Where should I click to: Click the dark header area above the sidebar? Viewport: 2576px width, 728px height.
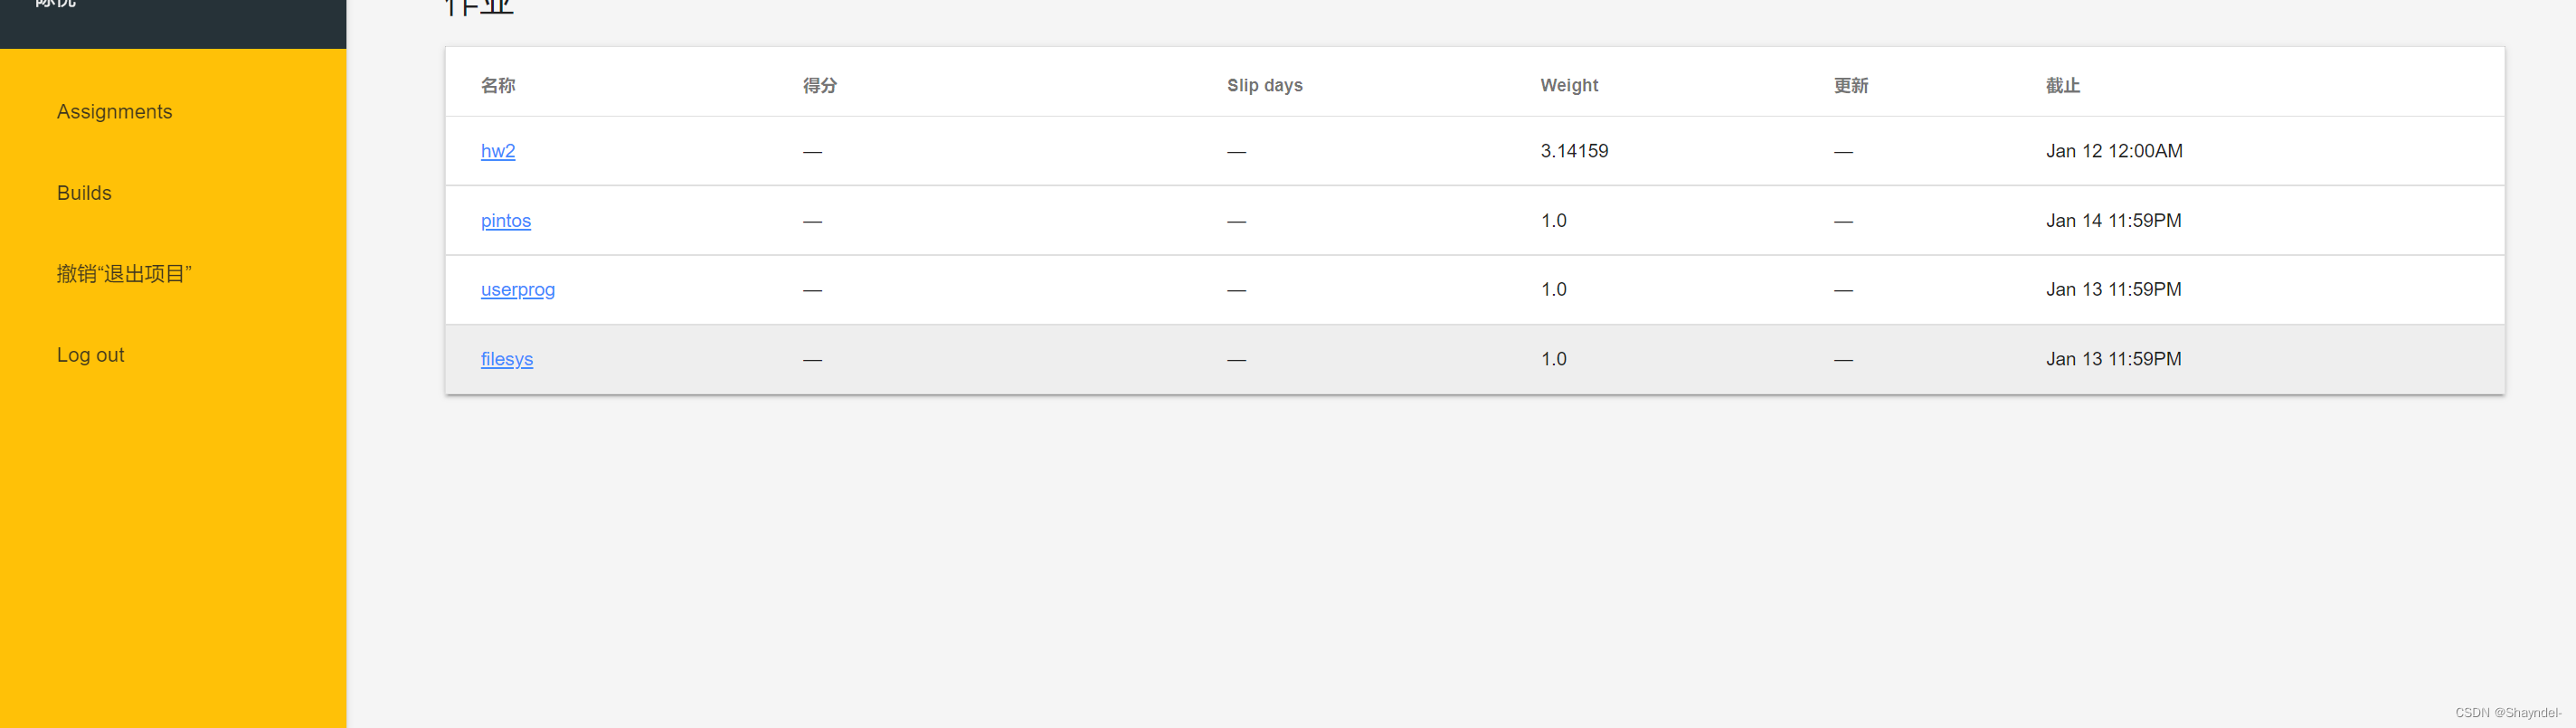point(173,24)
